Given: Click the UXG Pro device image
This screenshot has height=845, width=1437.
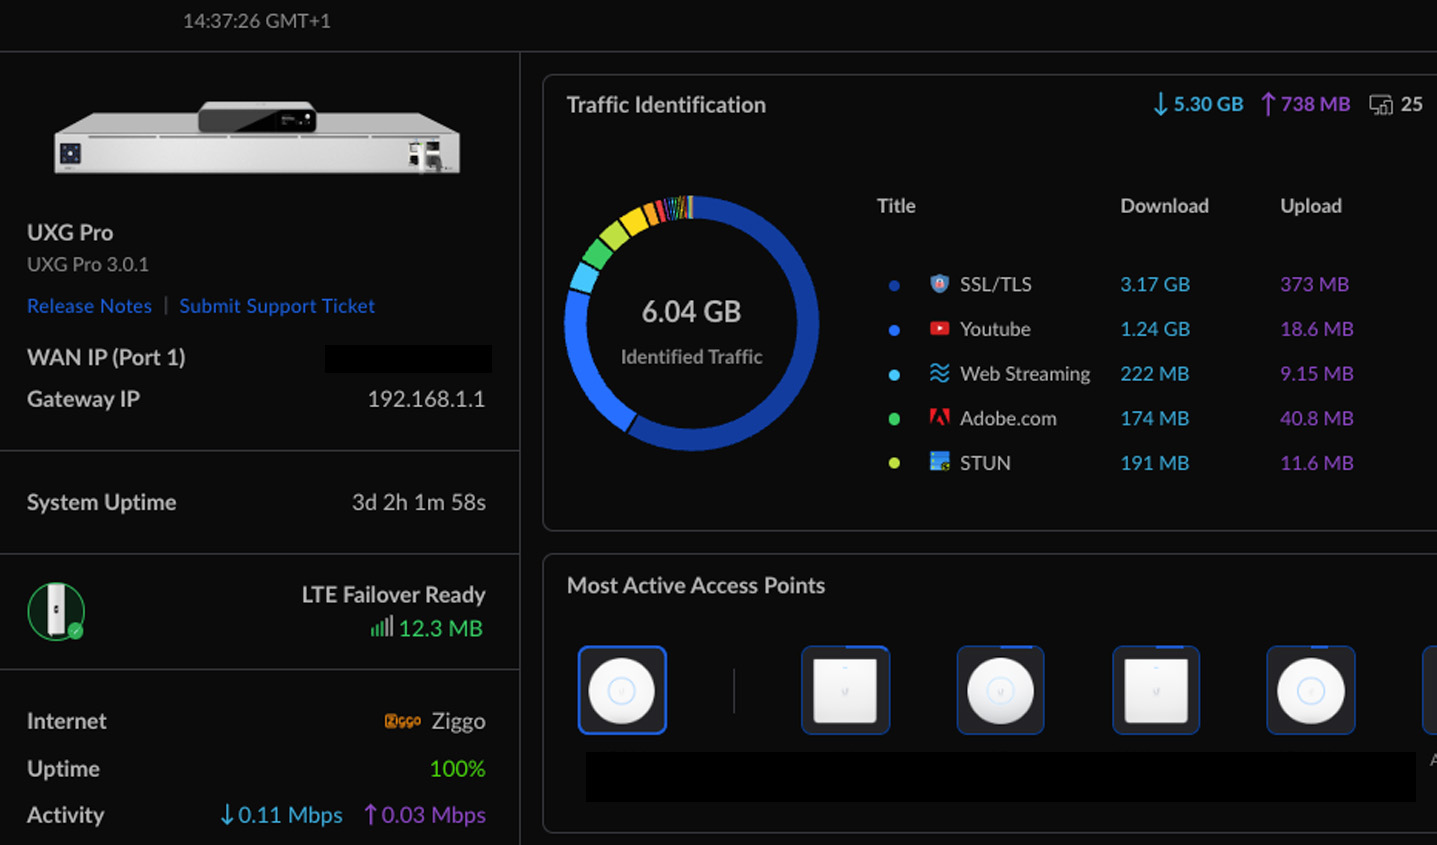Looking at the screenshot, I should (x=257, y=138).
